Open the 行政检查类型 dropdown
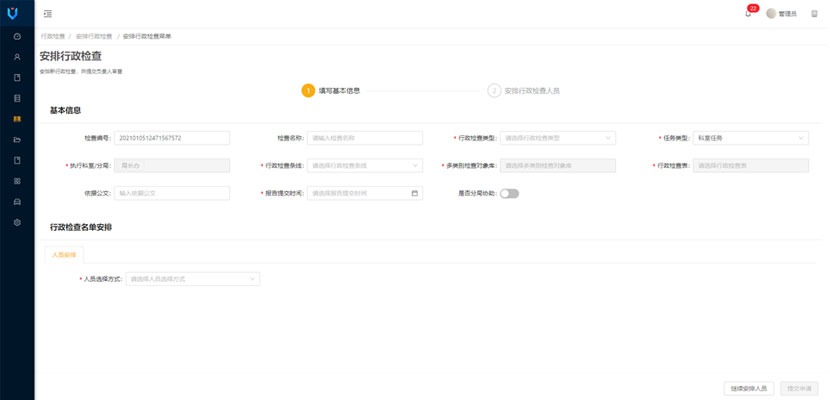The height and width of the screenshot is (400, 830). (x=558, y=138)
